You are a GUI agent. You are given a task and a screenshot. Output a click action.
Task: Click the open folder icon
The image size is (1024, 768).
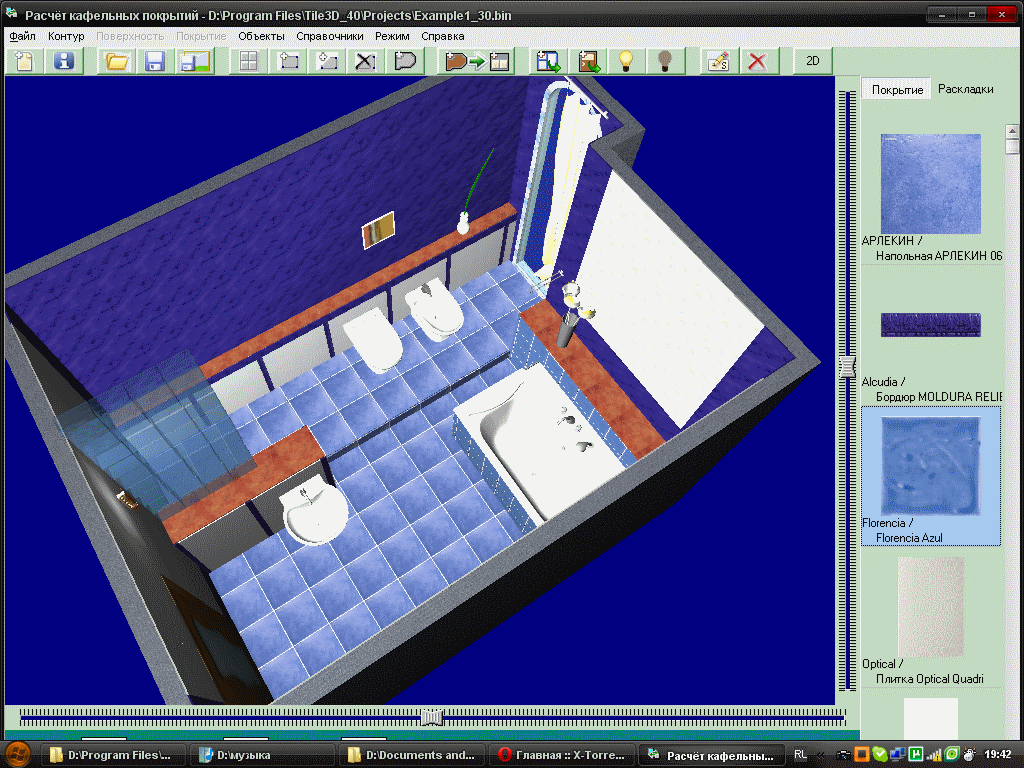tap(117, 61)
